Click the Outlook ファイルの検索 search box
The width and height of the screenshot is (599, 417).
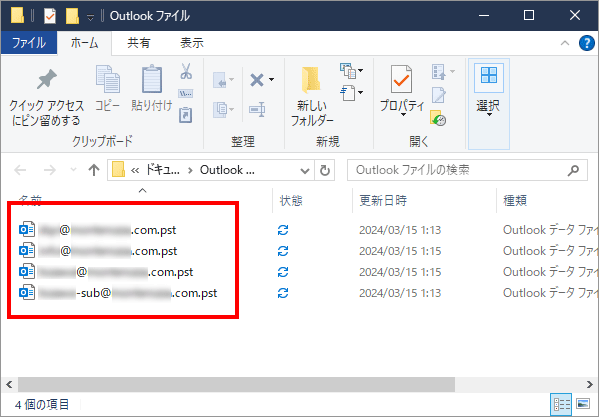click(467, 170)
